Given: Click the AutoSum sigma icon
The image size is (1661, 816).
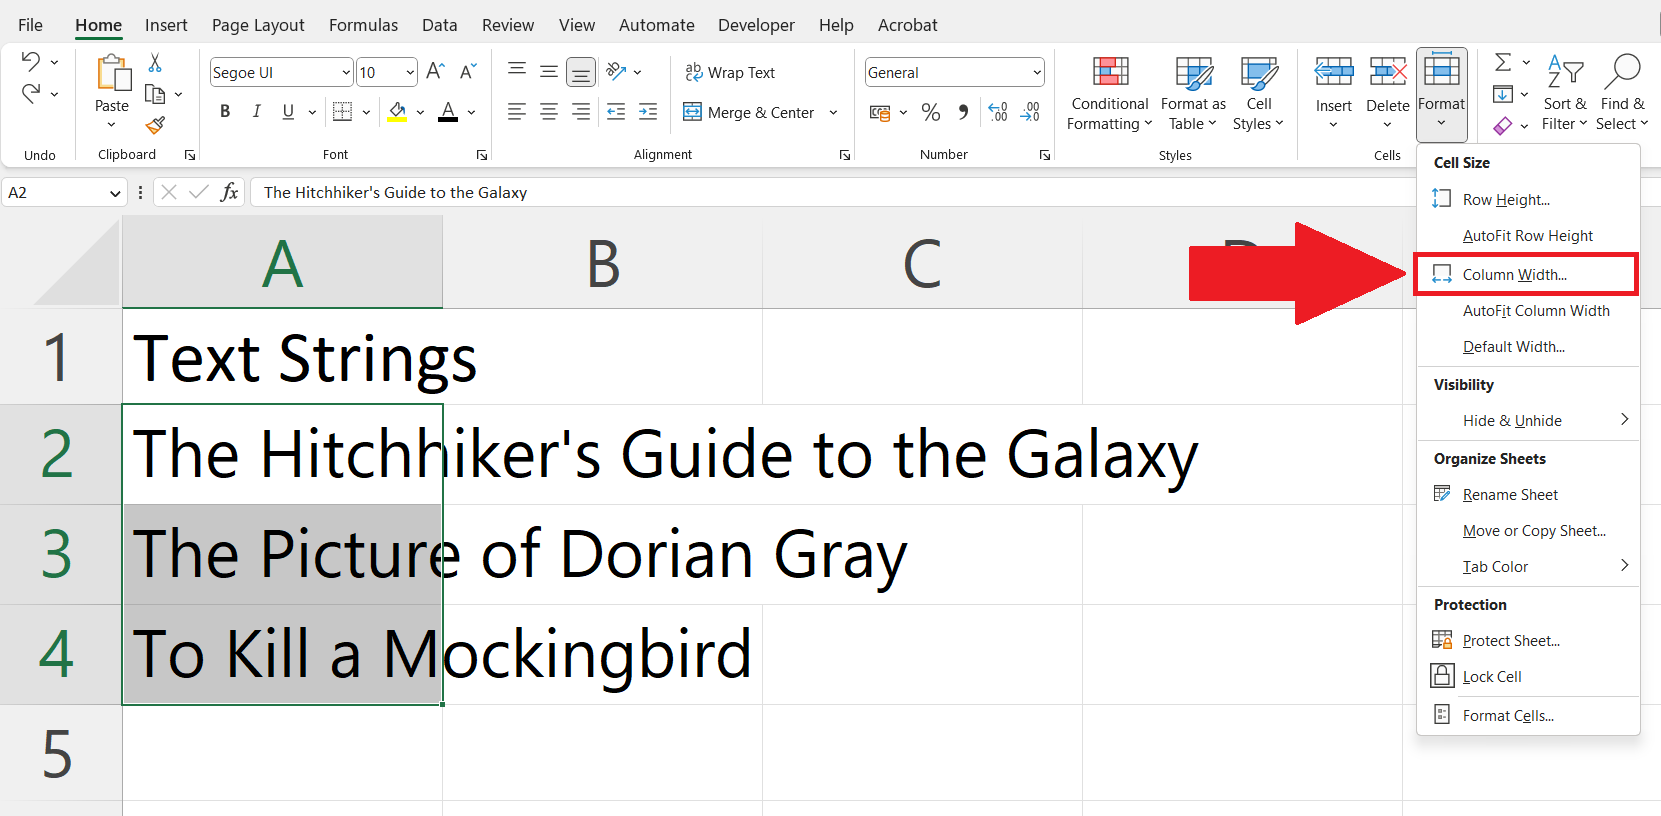Looking at the screenshot, I should tap(1502, 63).
